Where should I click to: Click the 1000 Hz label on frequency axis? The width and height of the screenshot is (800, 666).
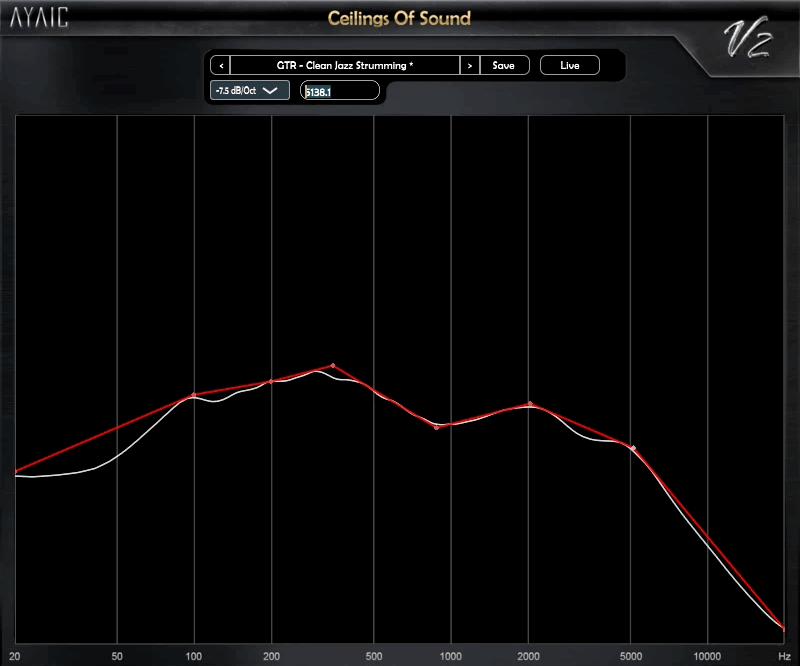tap(451, 655)
